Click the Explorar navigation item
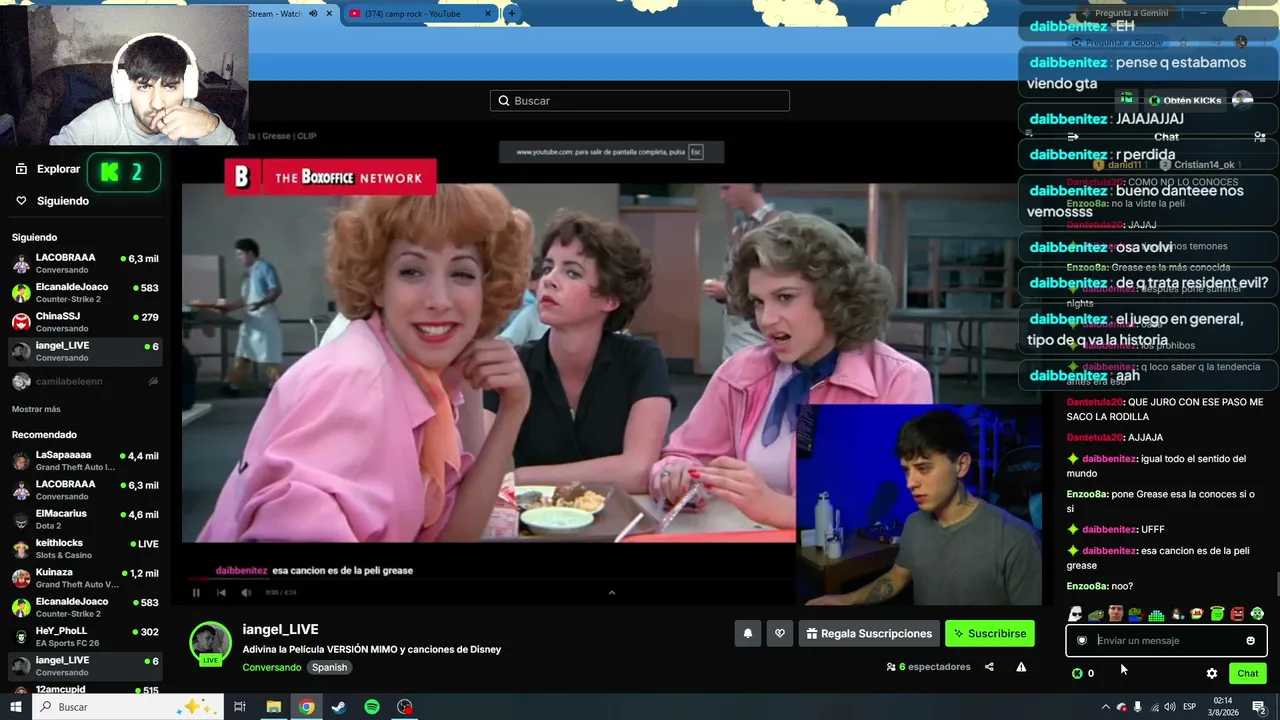 47,169
